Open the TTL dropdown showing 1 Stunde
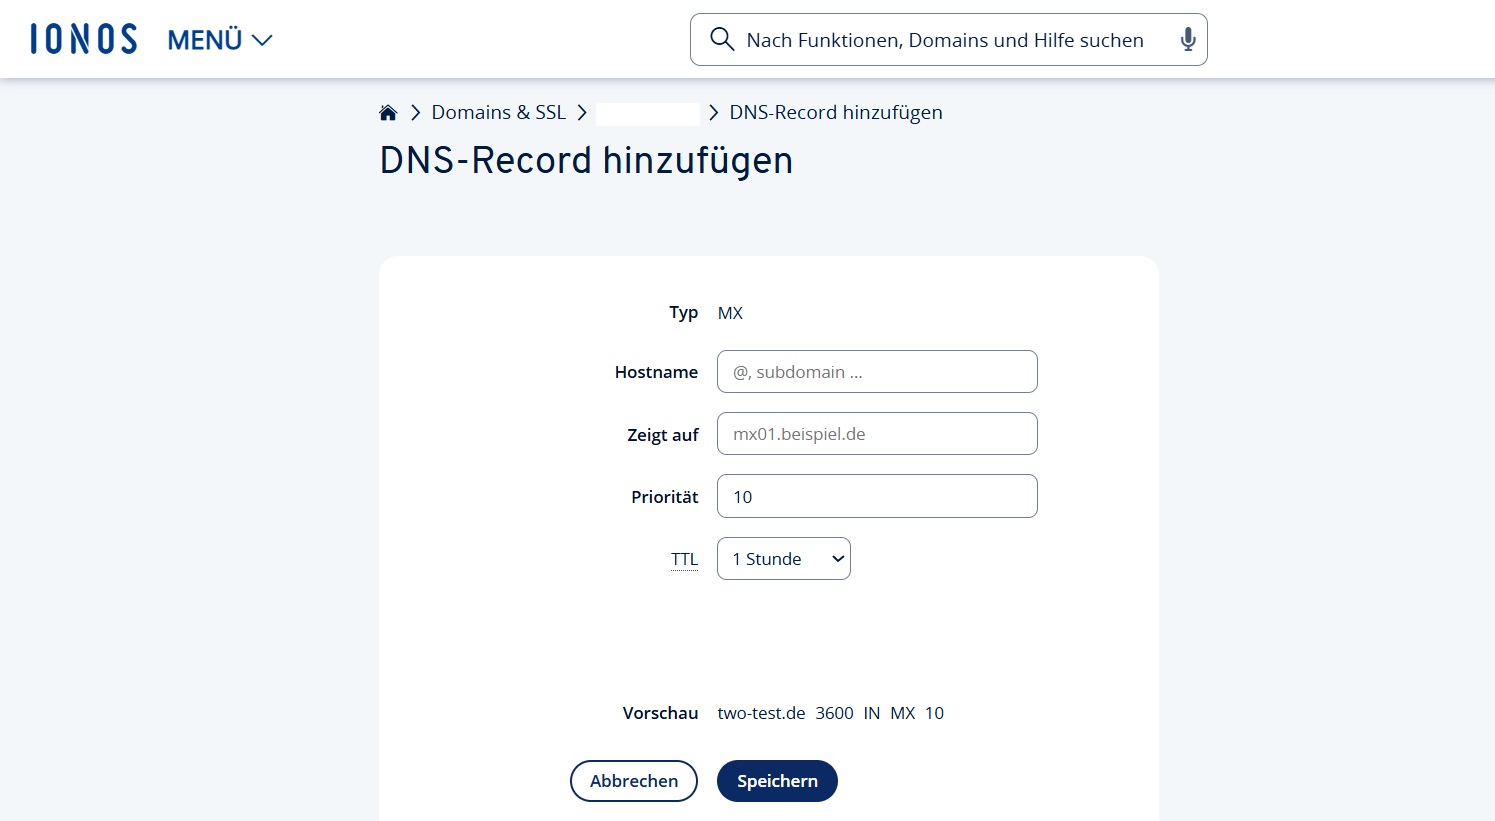 [x=784, y=559]
